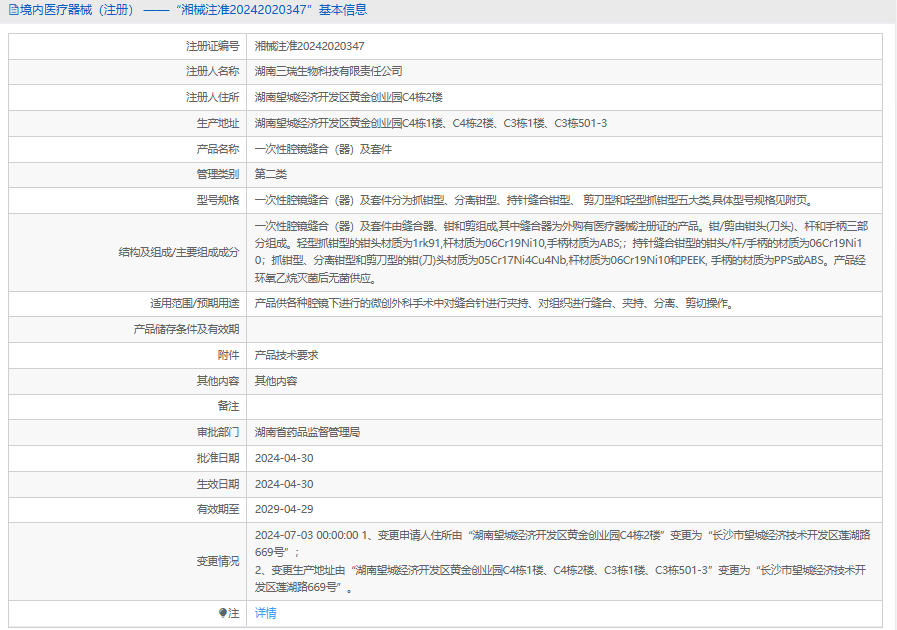Click registrant address 湖南望城经济开发区黄金创业园C4栋2楼

click(348, 97)
